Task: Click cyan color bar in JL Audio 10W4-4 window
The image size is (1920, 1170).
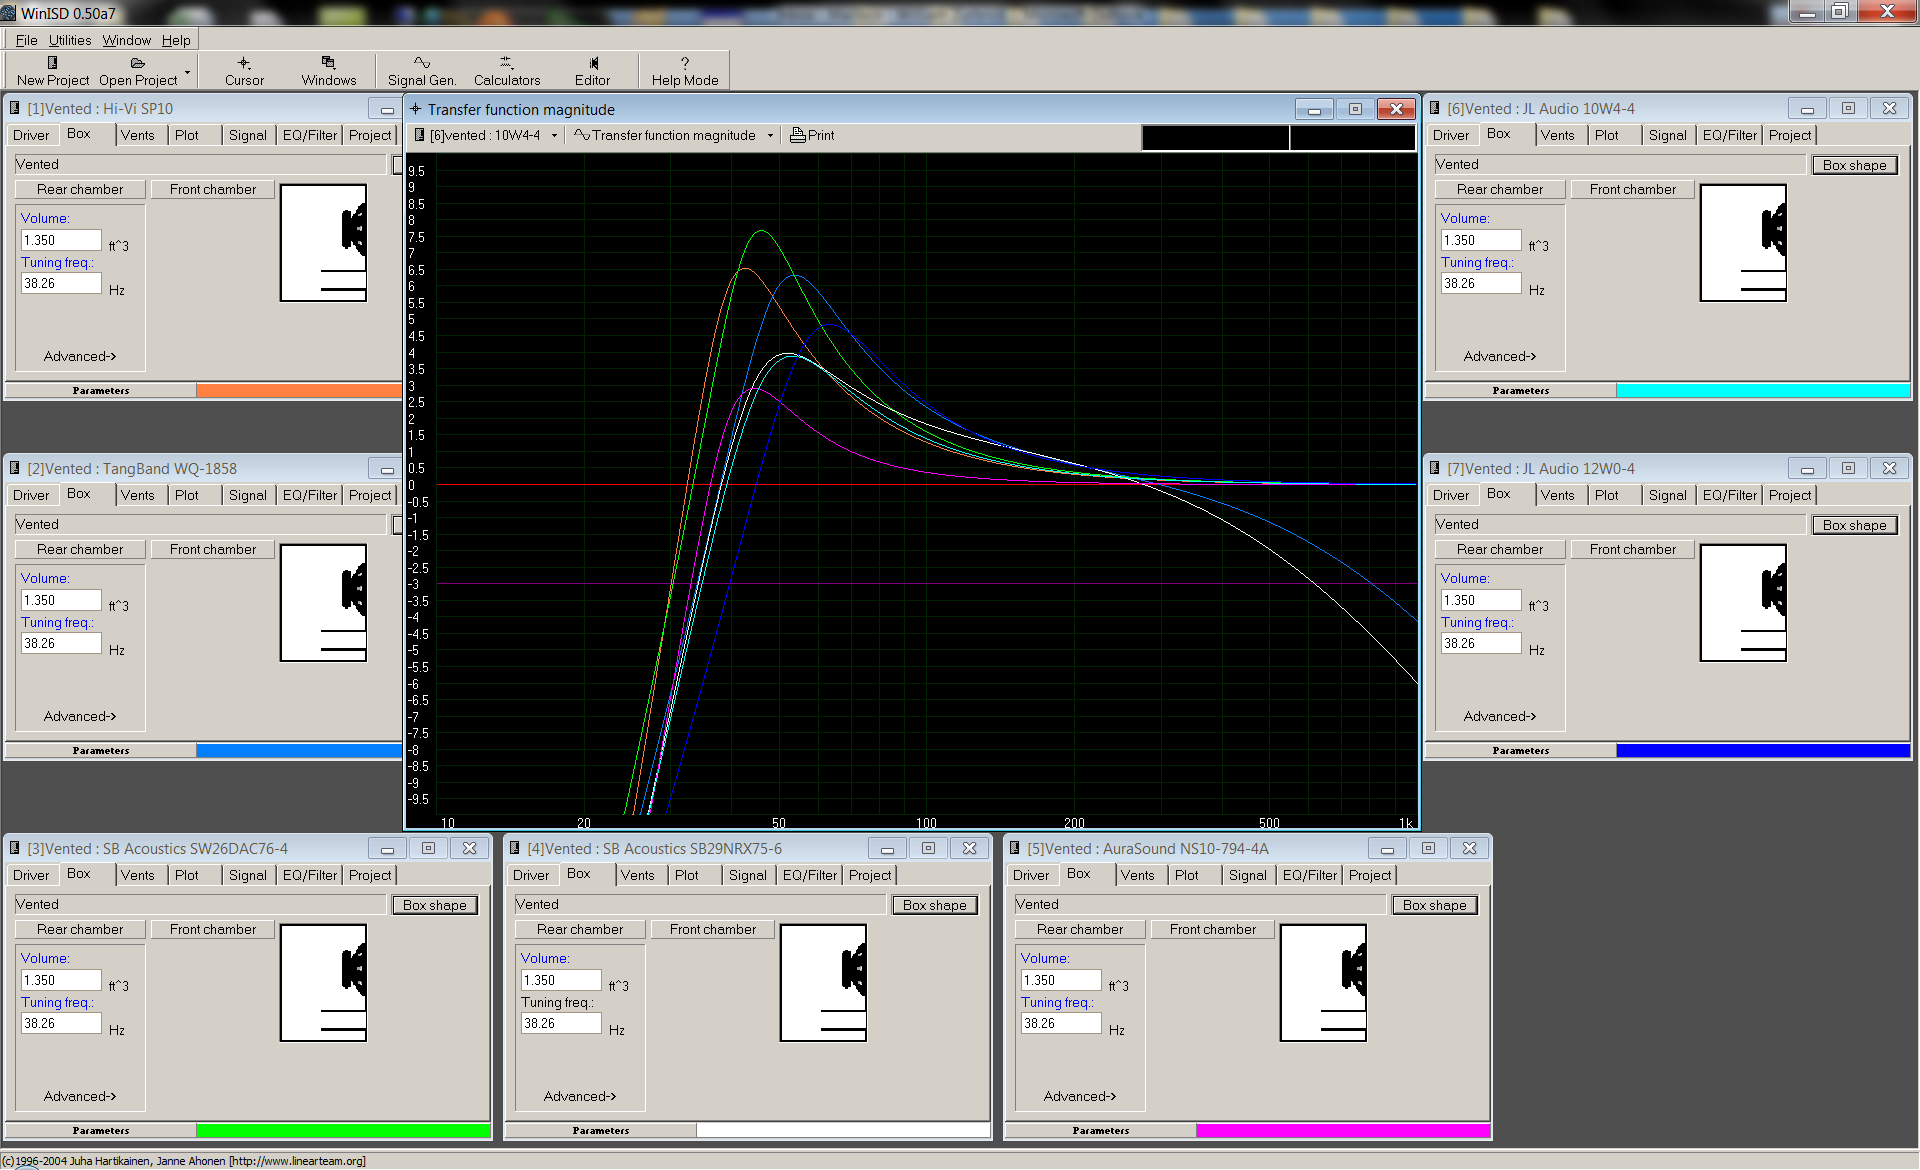Action: [x=1763, y=390]
